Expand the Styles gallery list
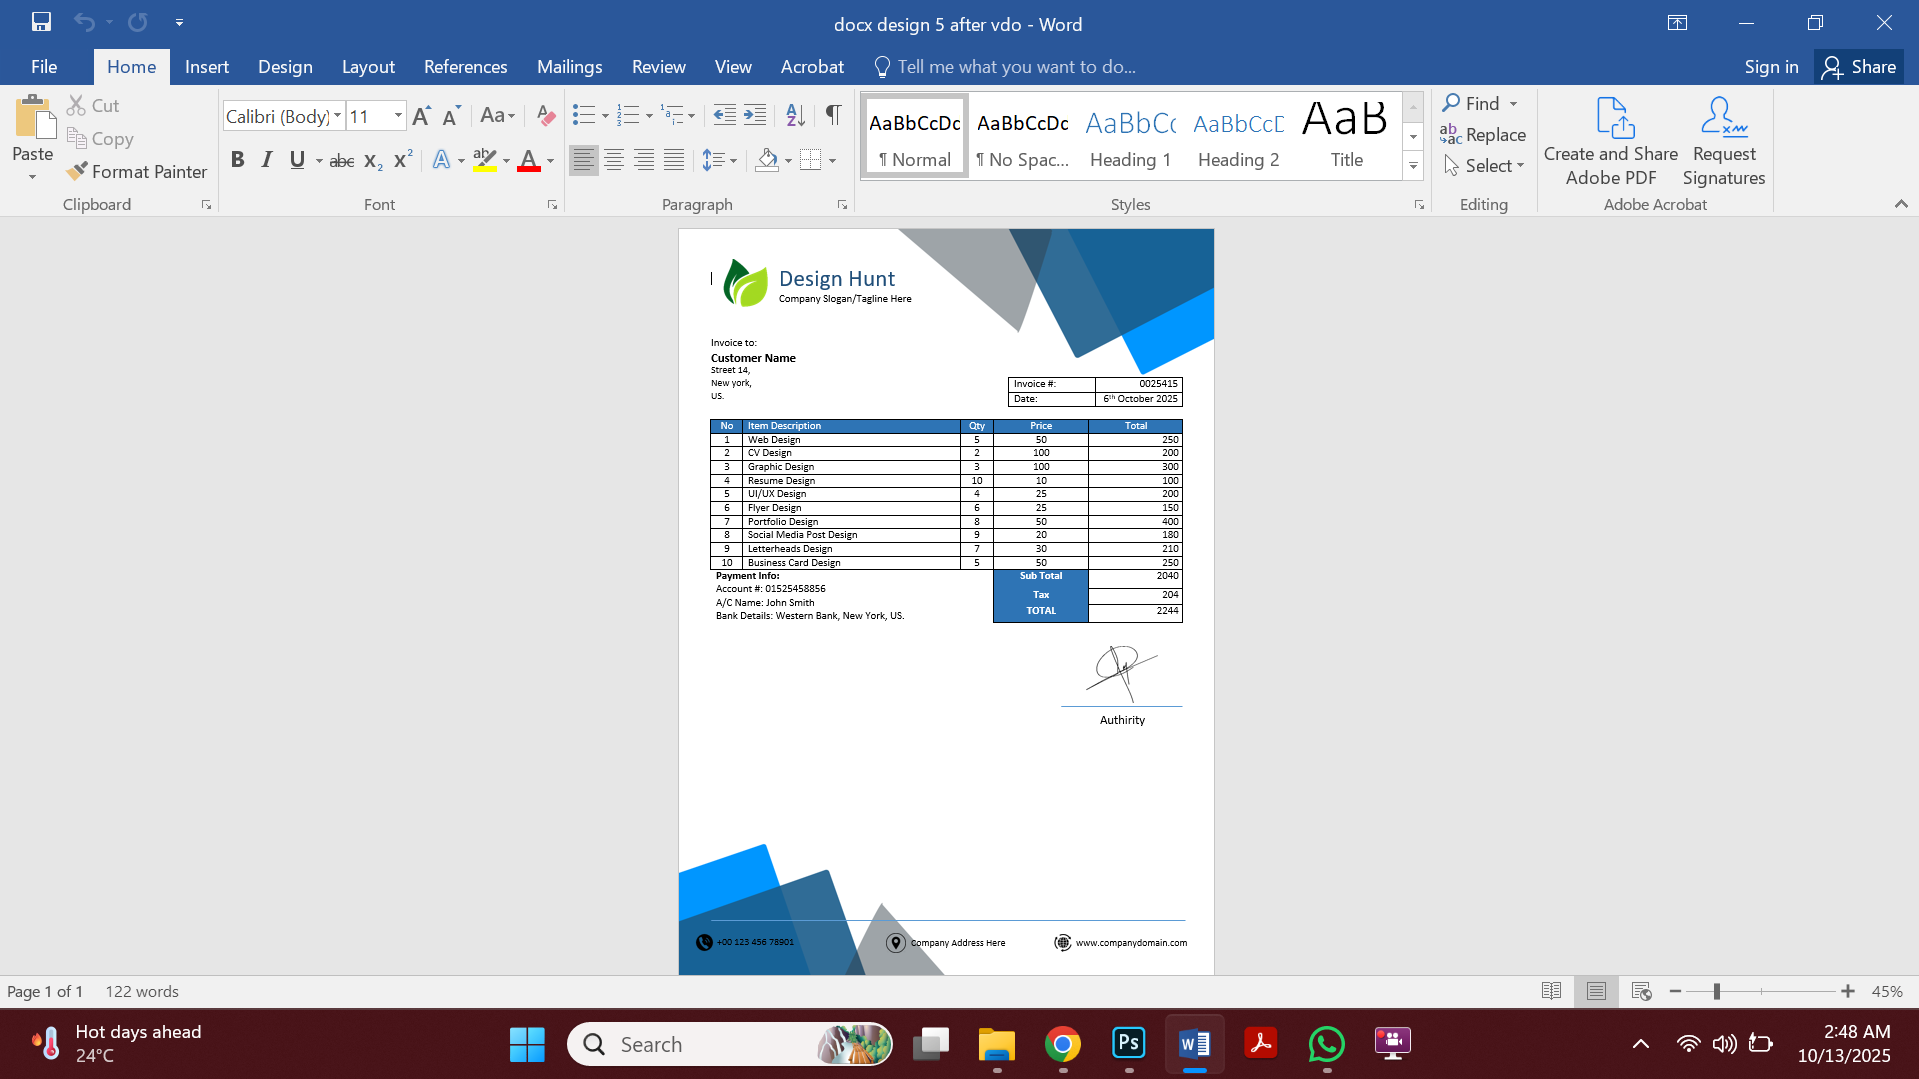 [1413, 166]
